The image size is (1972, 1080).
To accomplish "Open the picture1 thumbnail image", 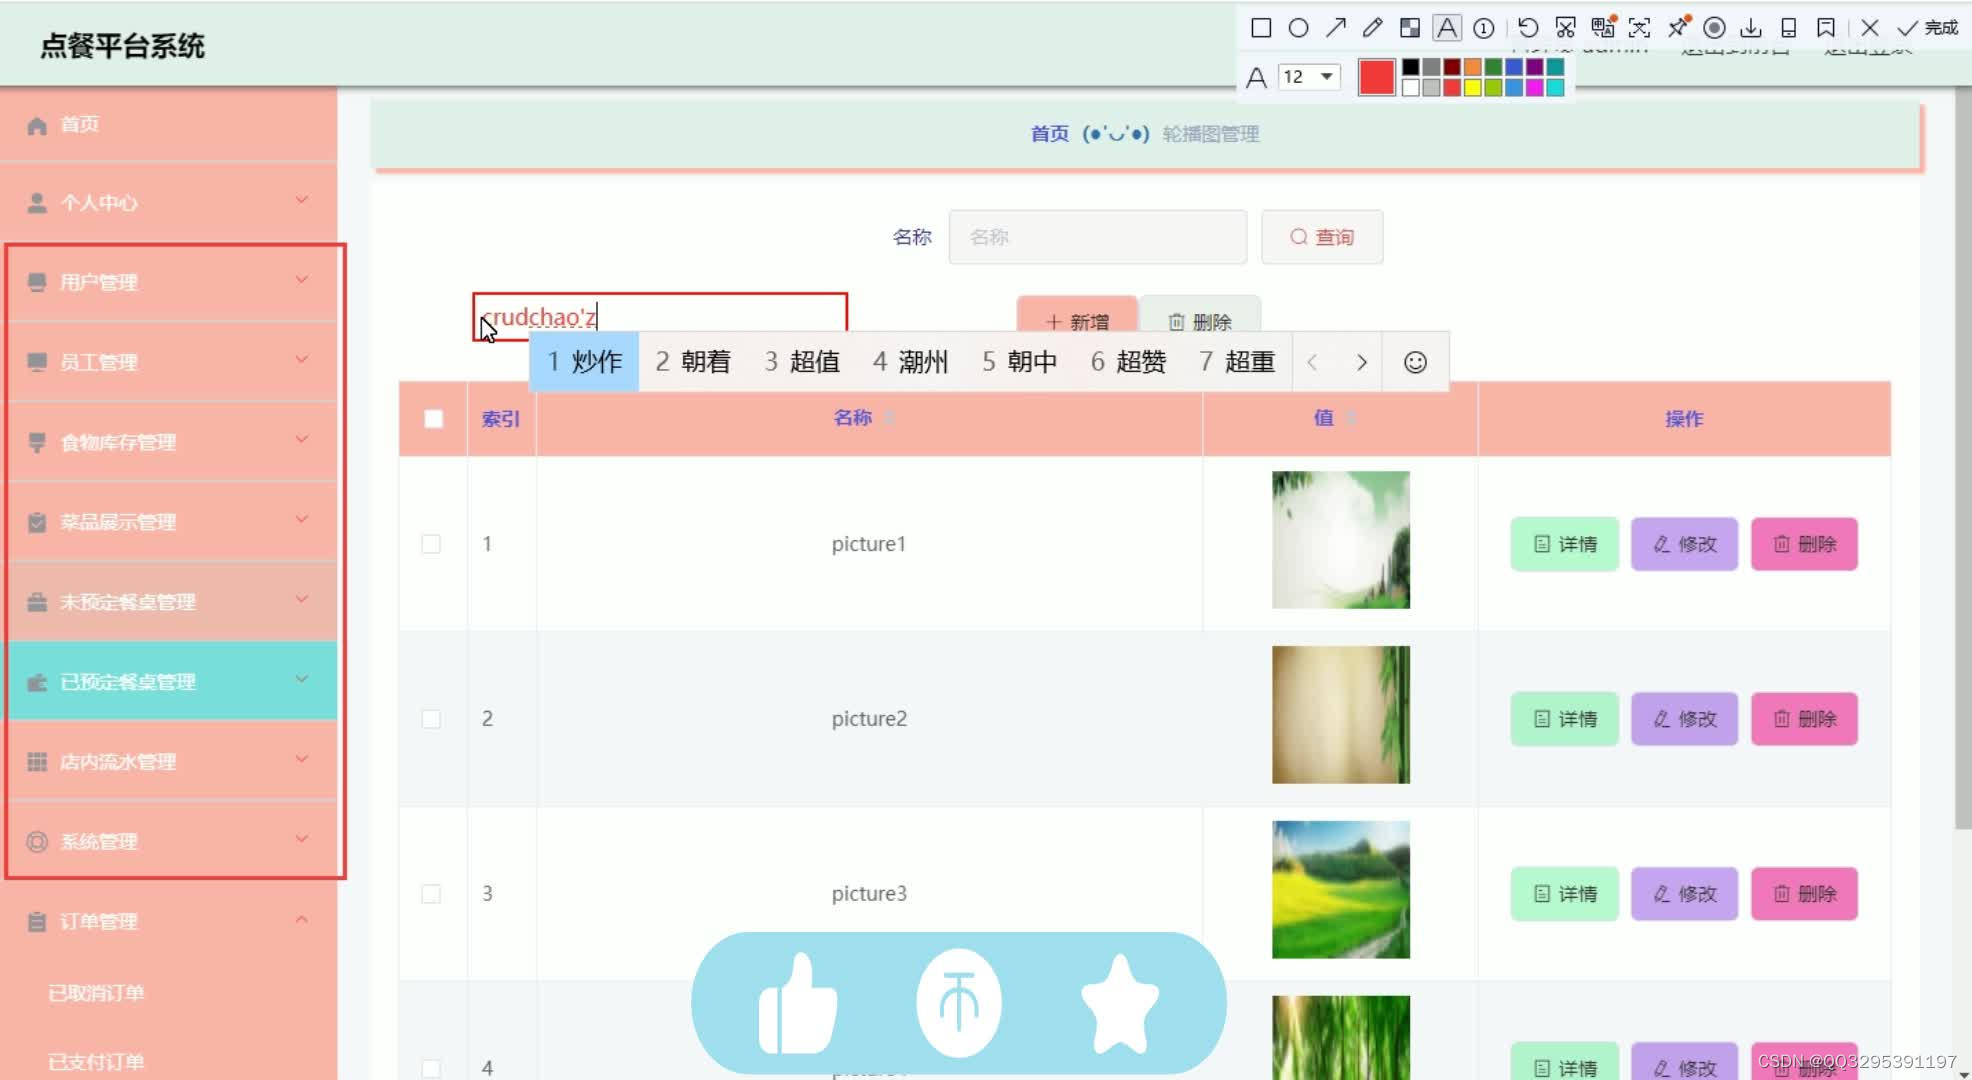I will coord(1341,540).
